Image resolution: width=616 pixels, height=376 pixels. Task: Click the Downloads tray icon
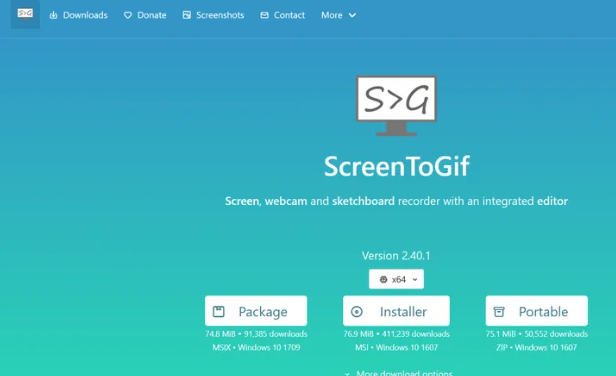[53, 15]
